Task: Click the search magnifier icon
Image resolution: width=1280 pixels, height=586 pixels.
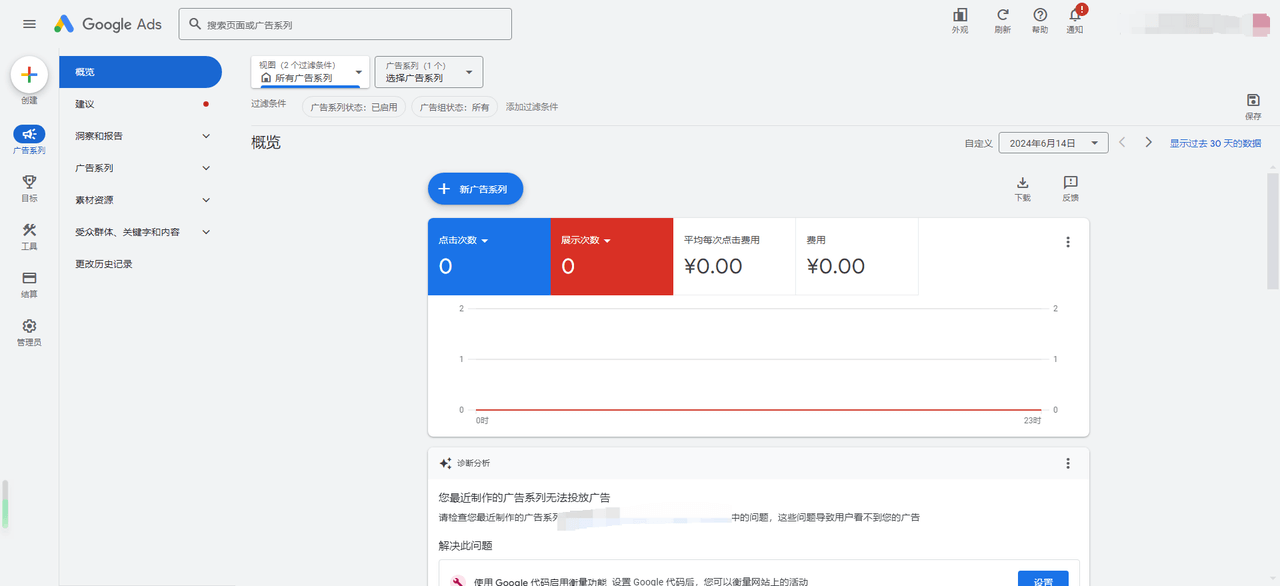Action: coord(195,24)
